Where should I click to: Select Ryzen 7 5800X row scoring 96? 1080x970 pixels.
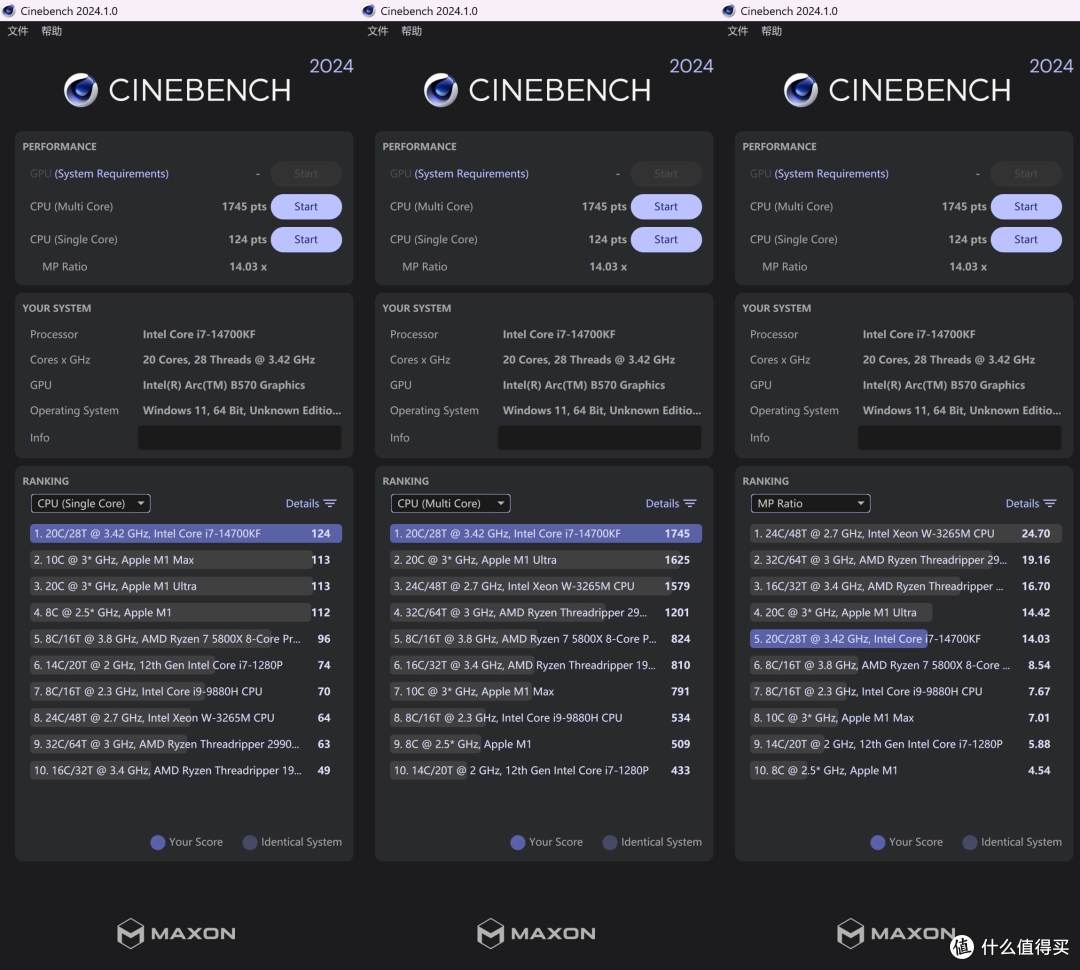[x=186, y=639]
